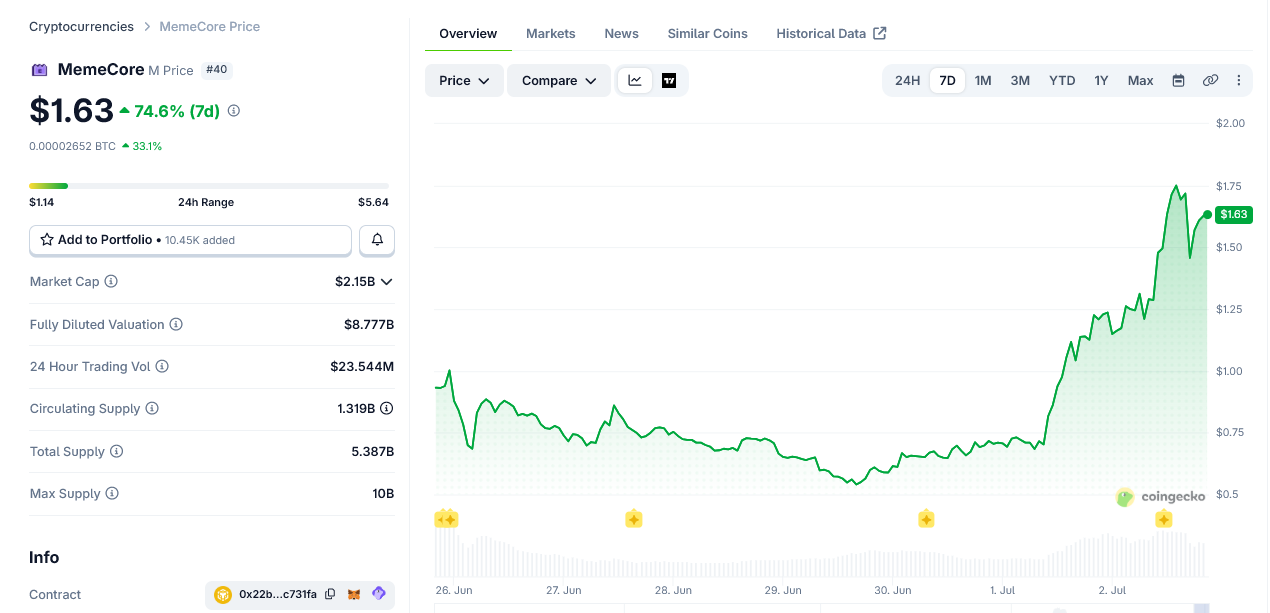Copy chart link icon

click(1210, 81)
